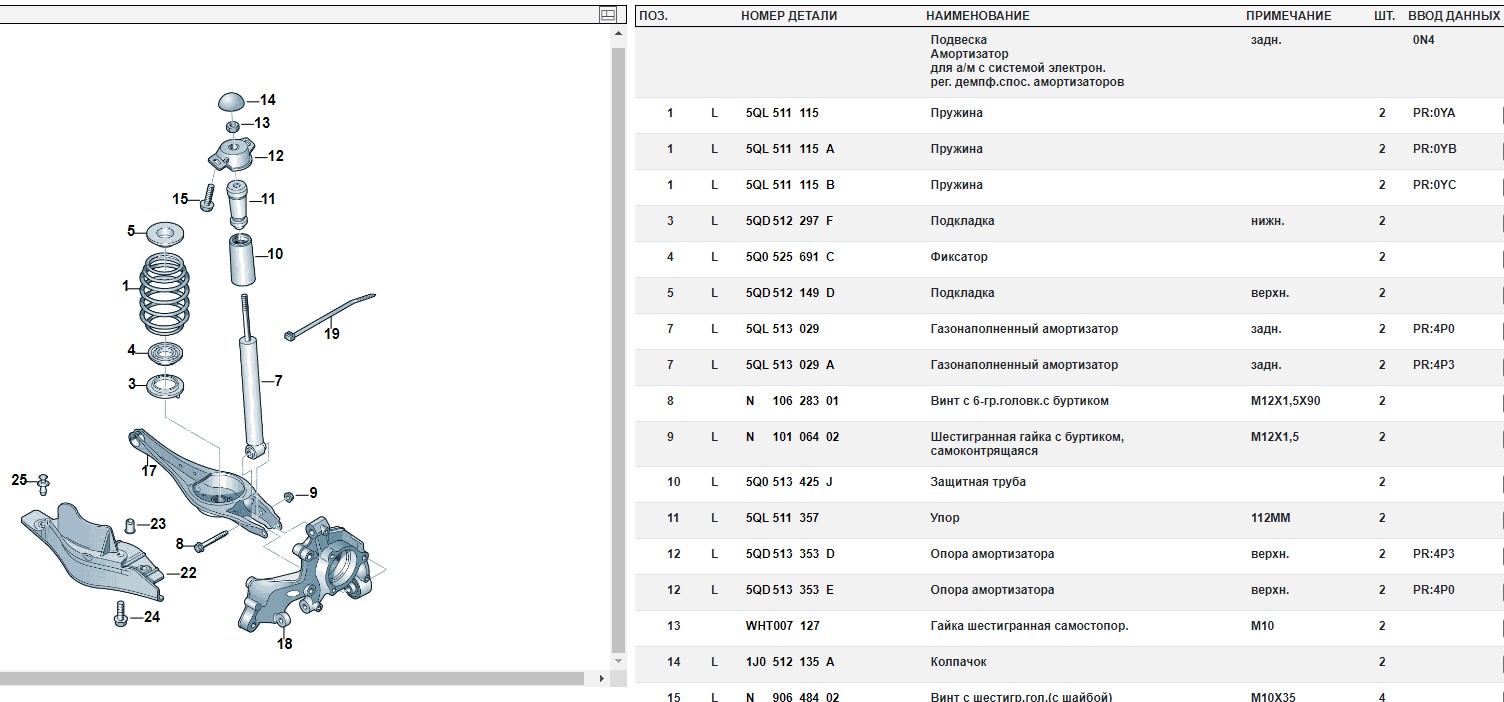Click part number 1J0 512 135 A

click(790, 662)
